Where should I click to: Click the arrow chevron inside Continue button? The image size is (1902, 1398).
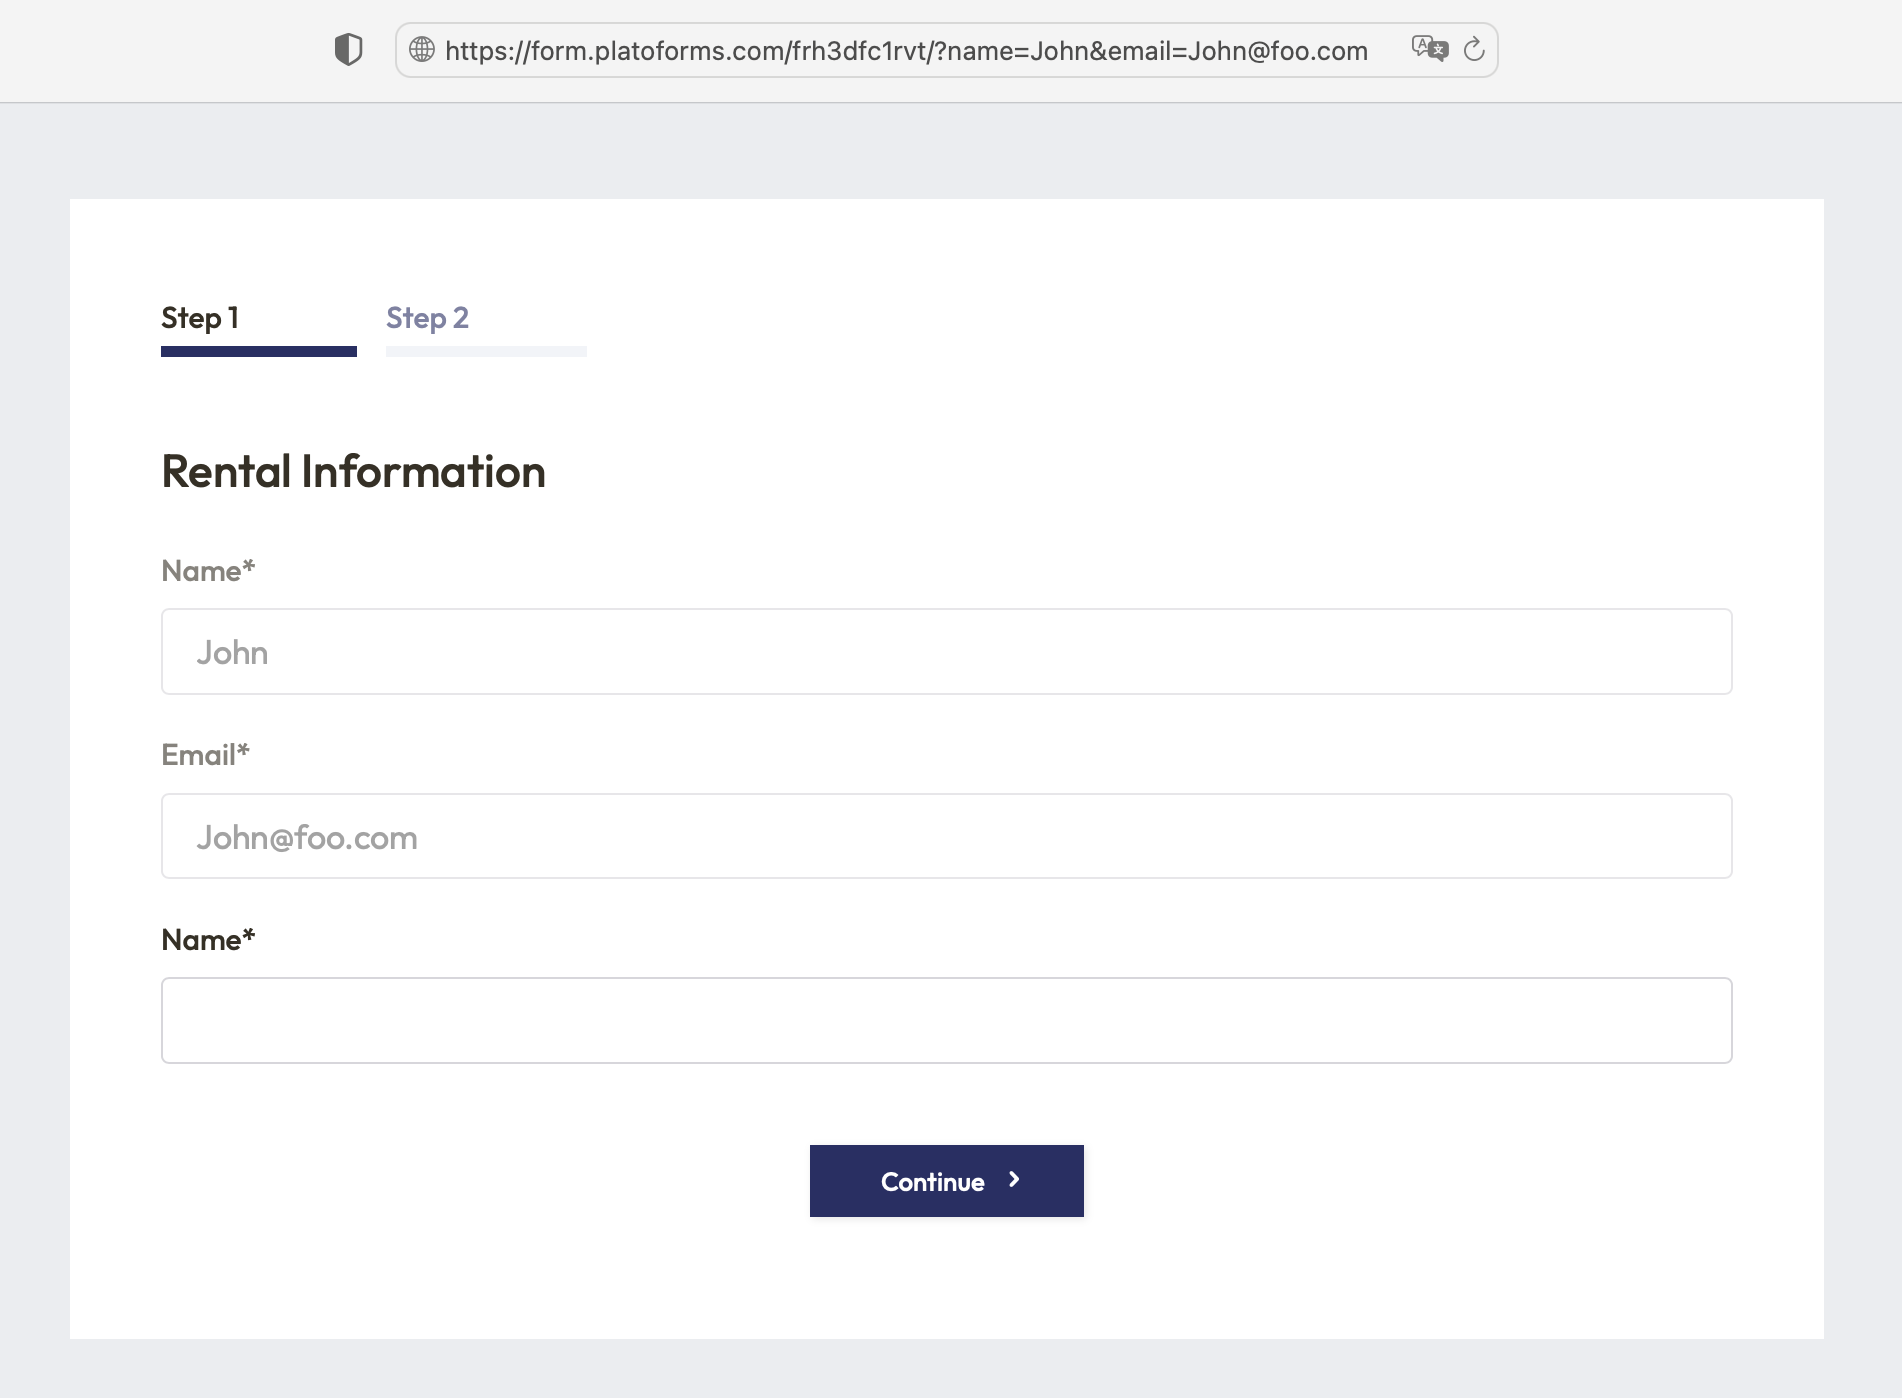pos(1014,1180)
